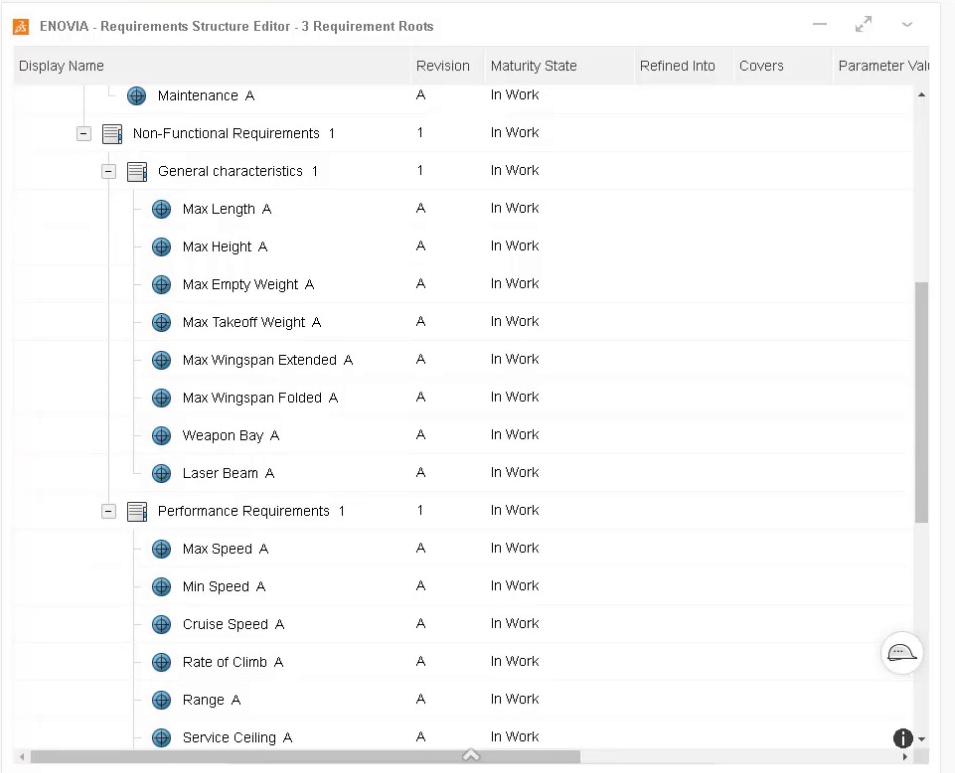
Task: Select the Max Empty Weight A row
Action: [x=463, y=284]
